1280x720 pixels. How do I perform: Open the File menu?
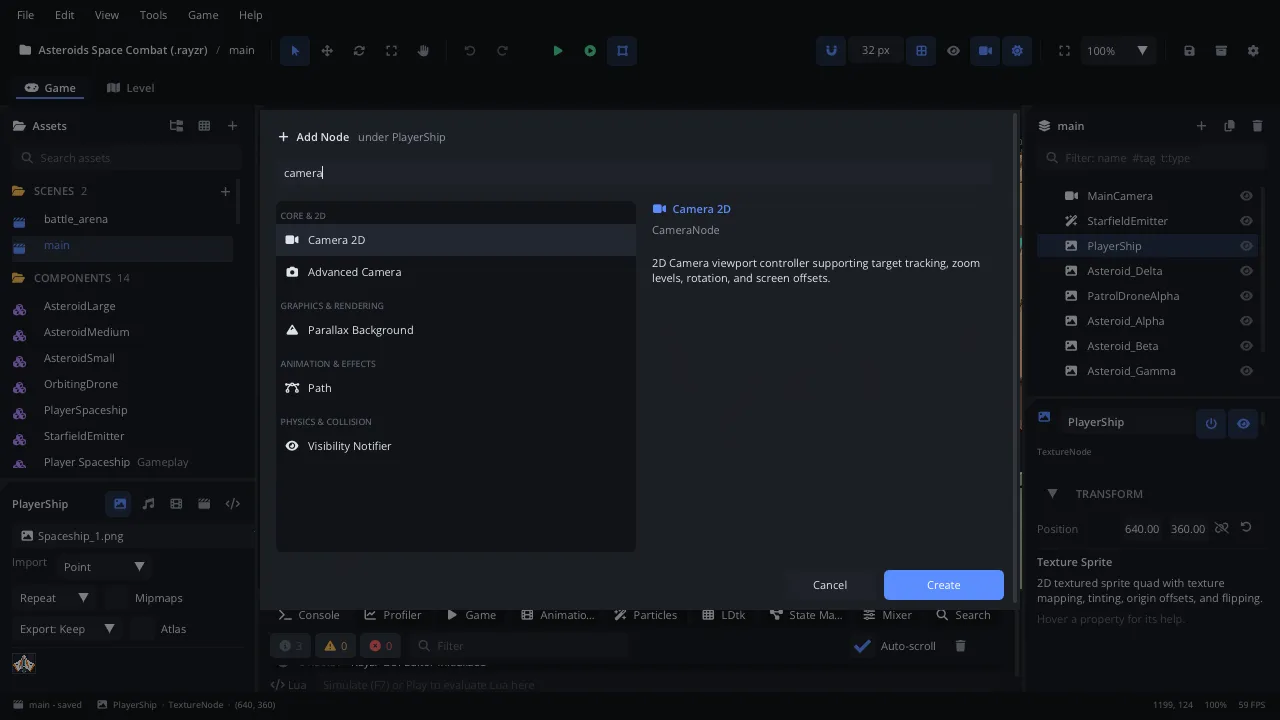pyautogui.click(x=26, y=15)
